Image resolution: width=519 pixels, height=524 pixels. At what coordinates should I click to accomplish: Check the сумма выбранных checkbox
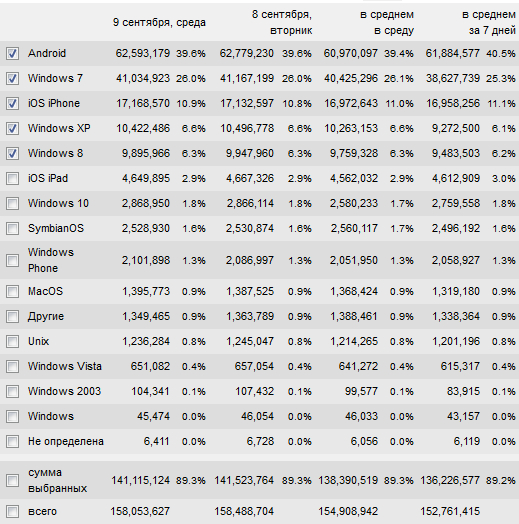click(12, 481)
